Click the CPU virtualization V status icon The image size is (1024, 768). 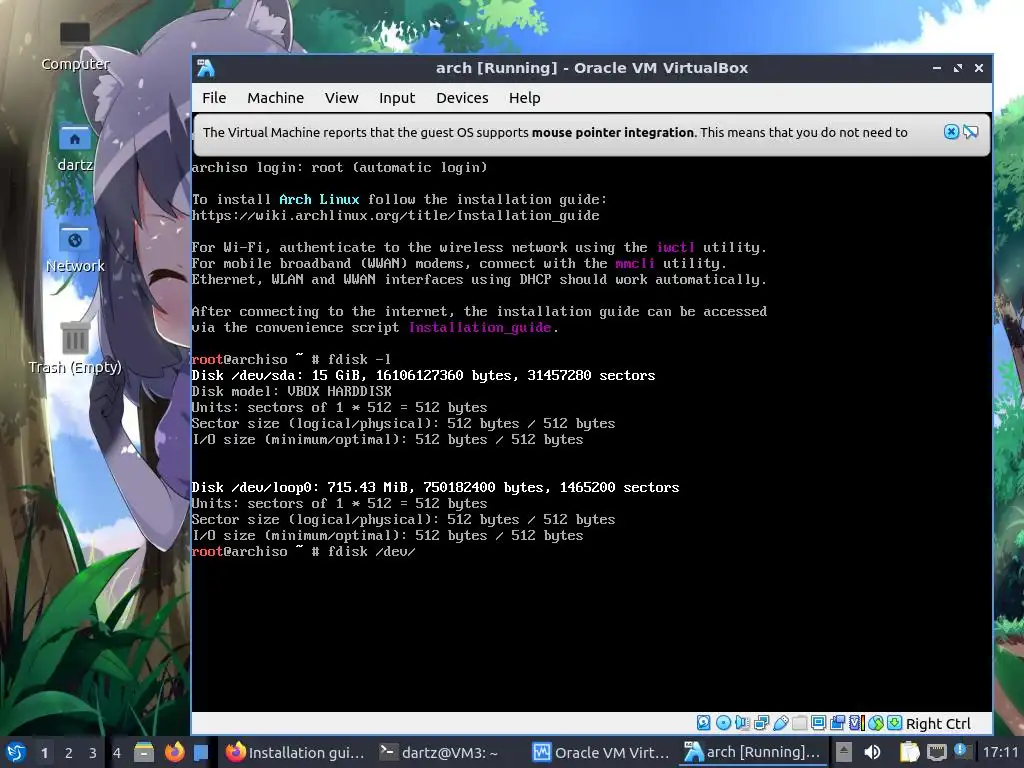[857, 722]
